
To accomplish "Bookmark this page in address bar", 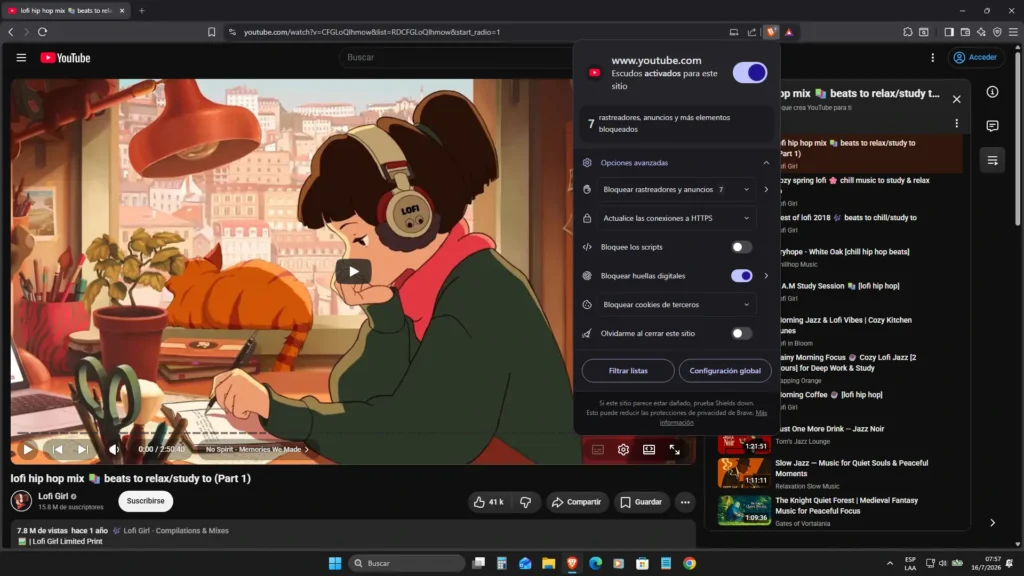I will pyautogui.click(x=212, y=32).
